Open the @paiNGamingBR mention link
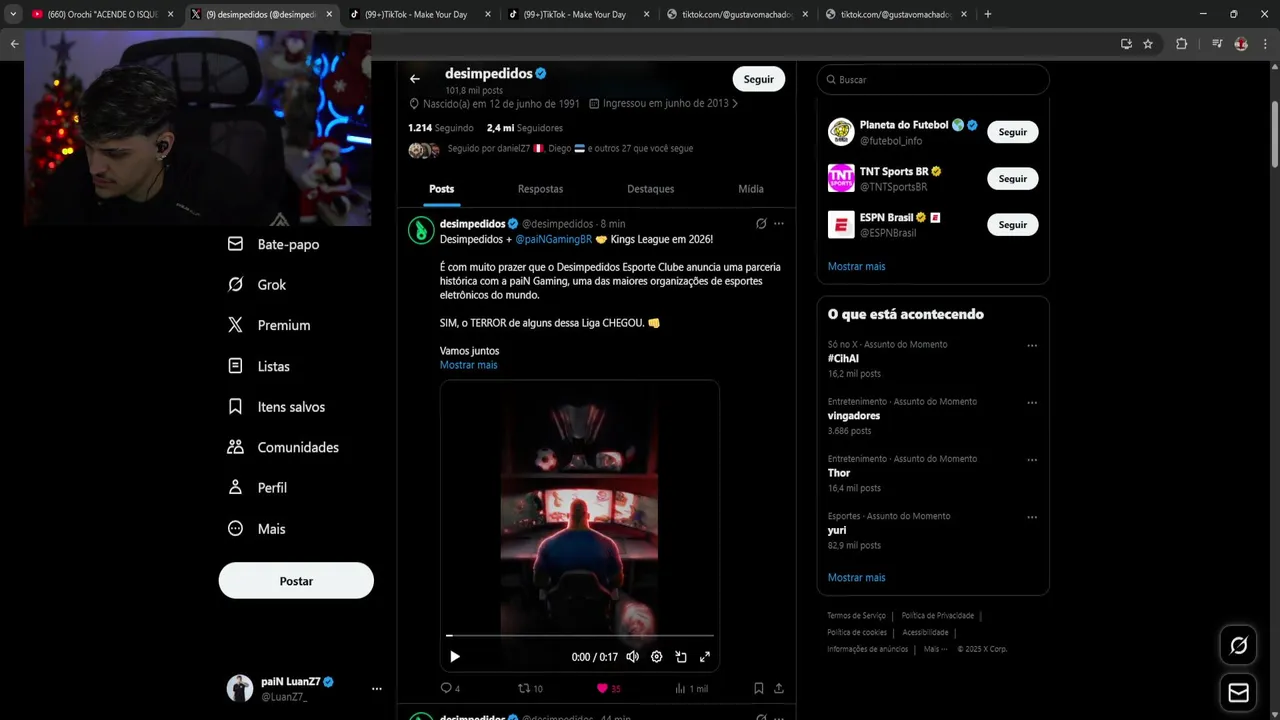 (554, 239)
